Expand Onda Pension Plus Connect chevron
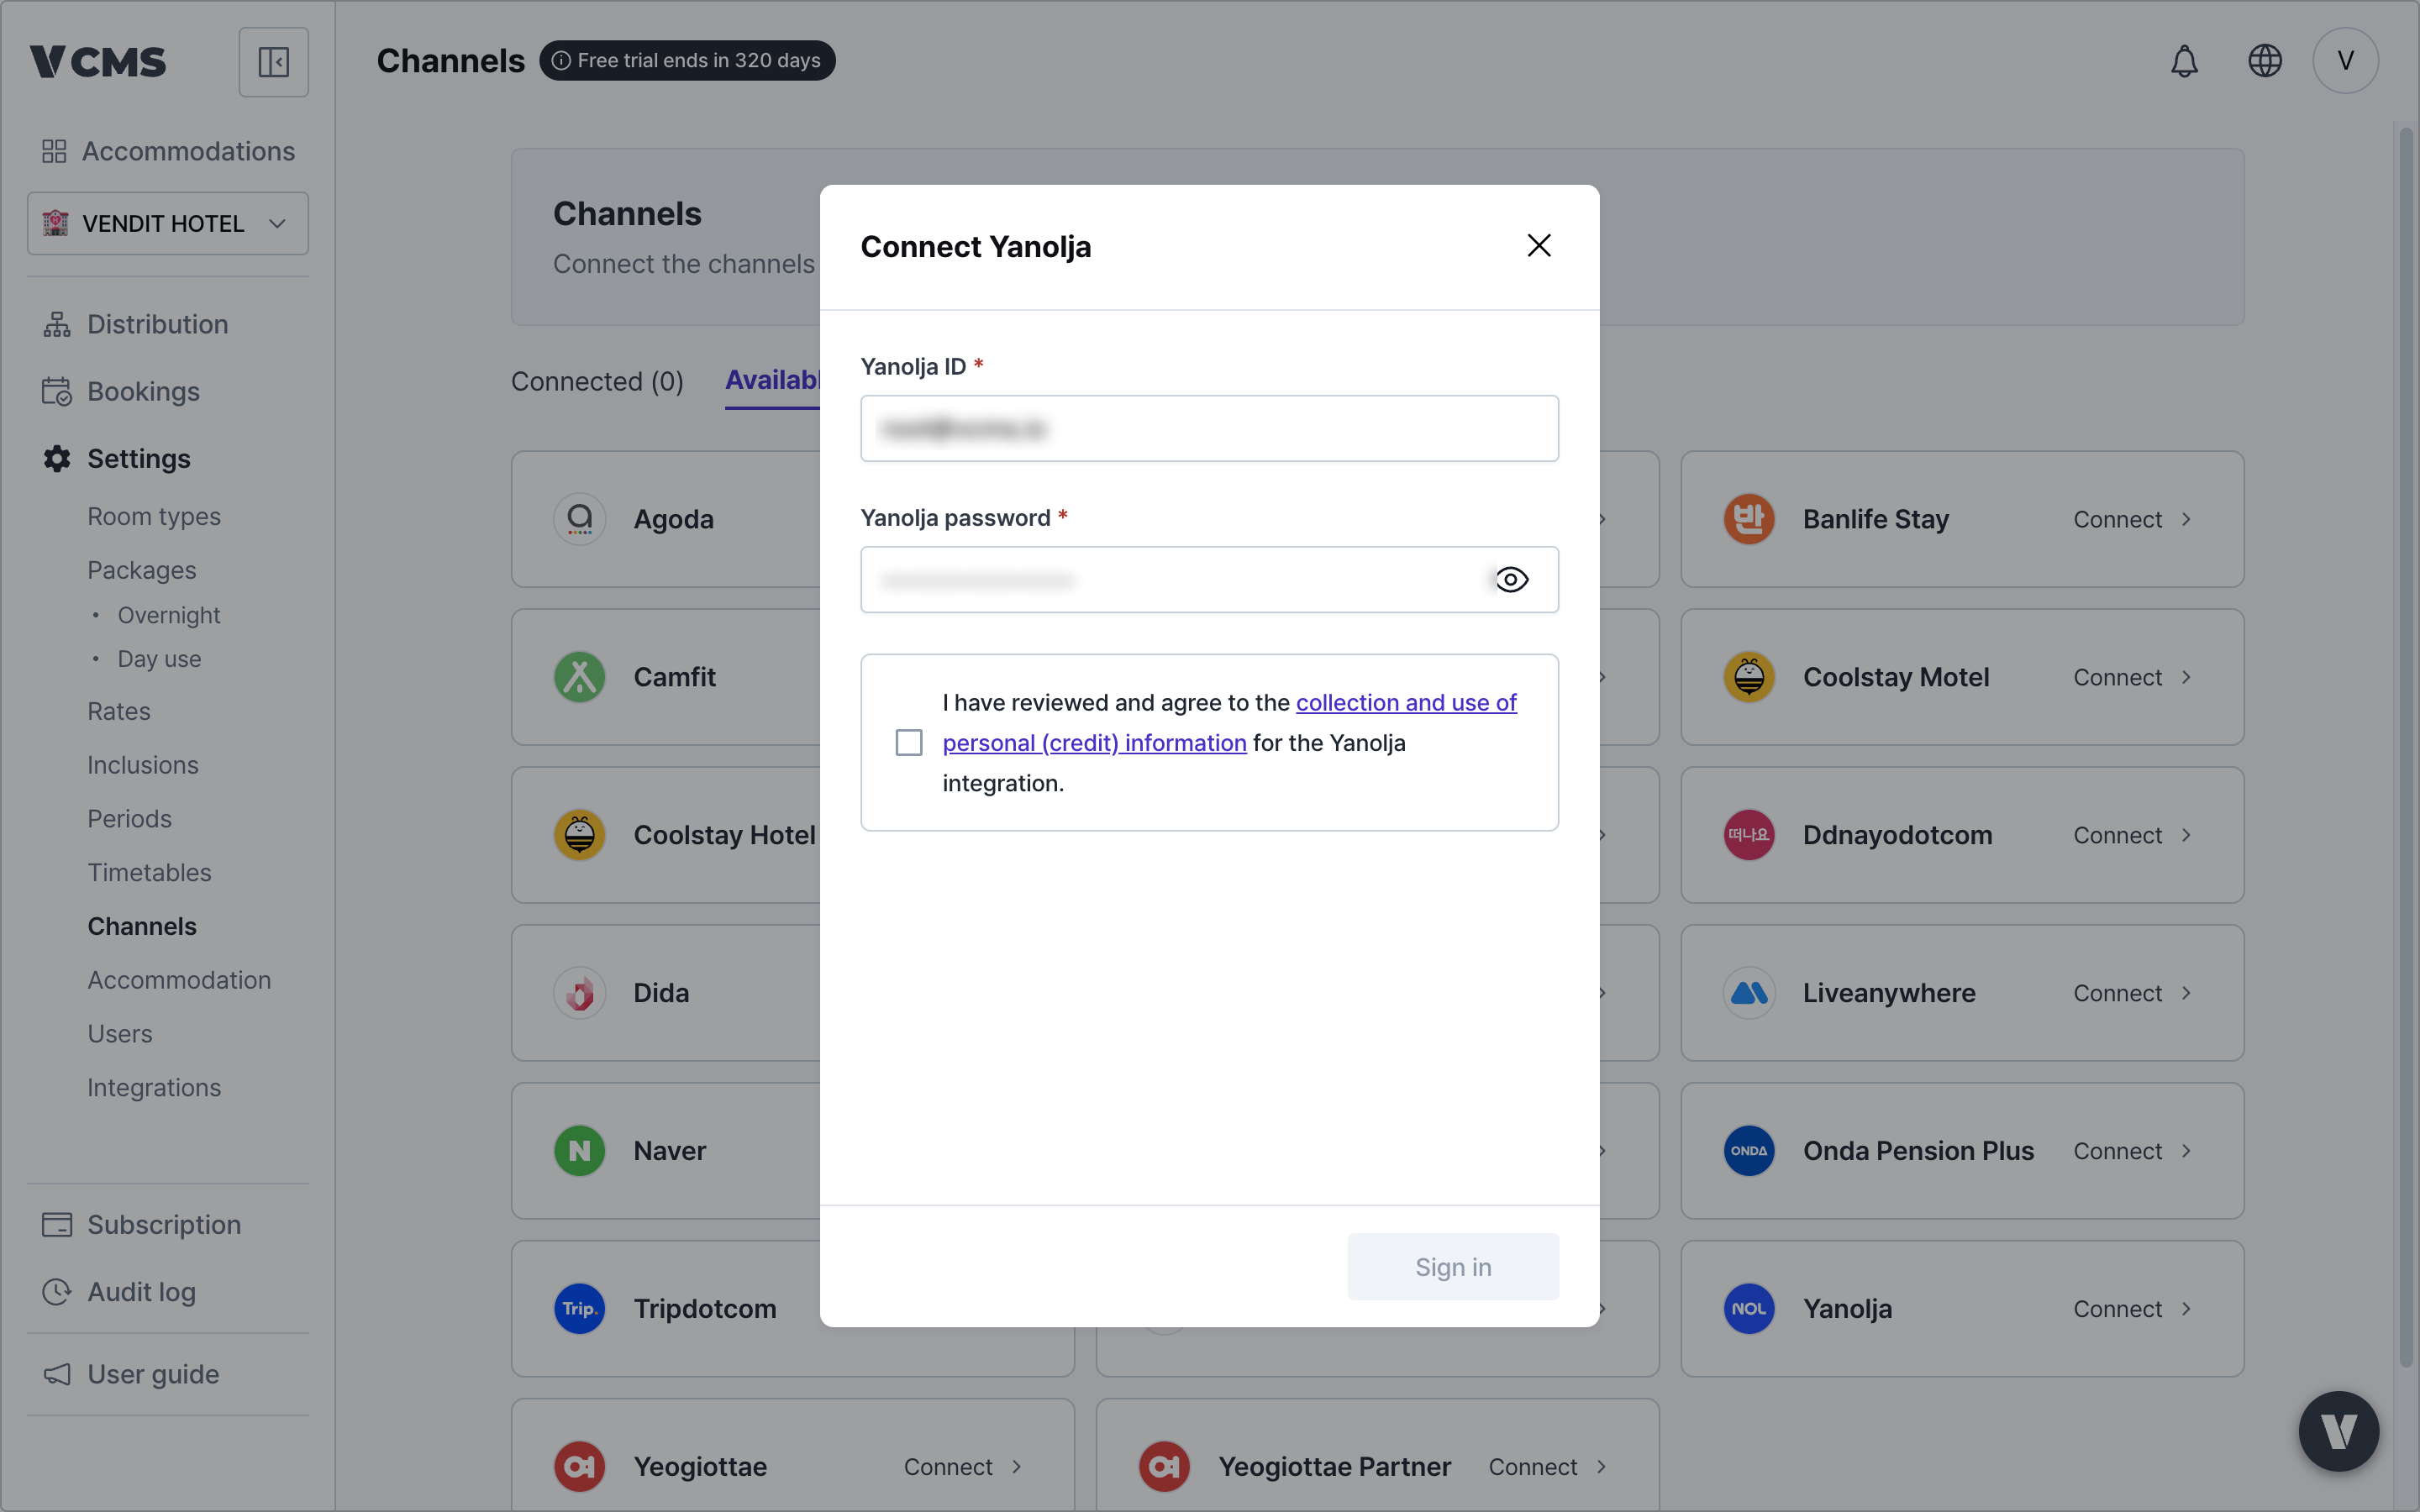2420x1512 pixels. [x=2186, y=1151]
